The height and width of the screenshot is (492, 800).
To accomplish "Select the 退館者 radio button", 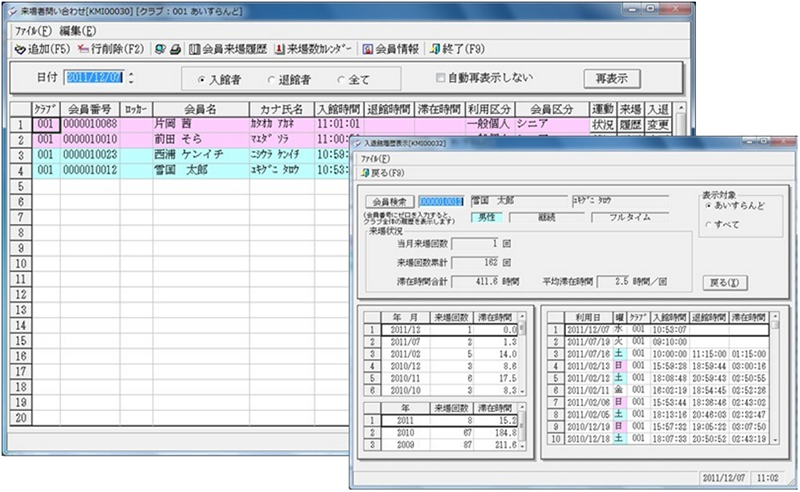I will coord(289,80).
